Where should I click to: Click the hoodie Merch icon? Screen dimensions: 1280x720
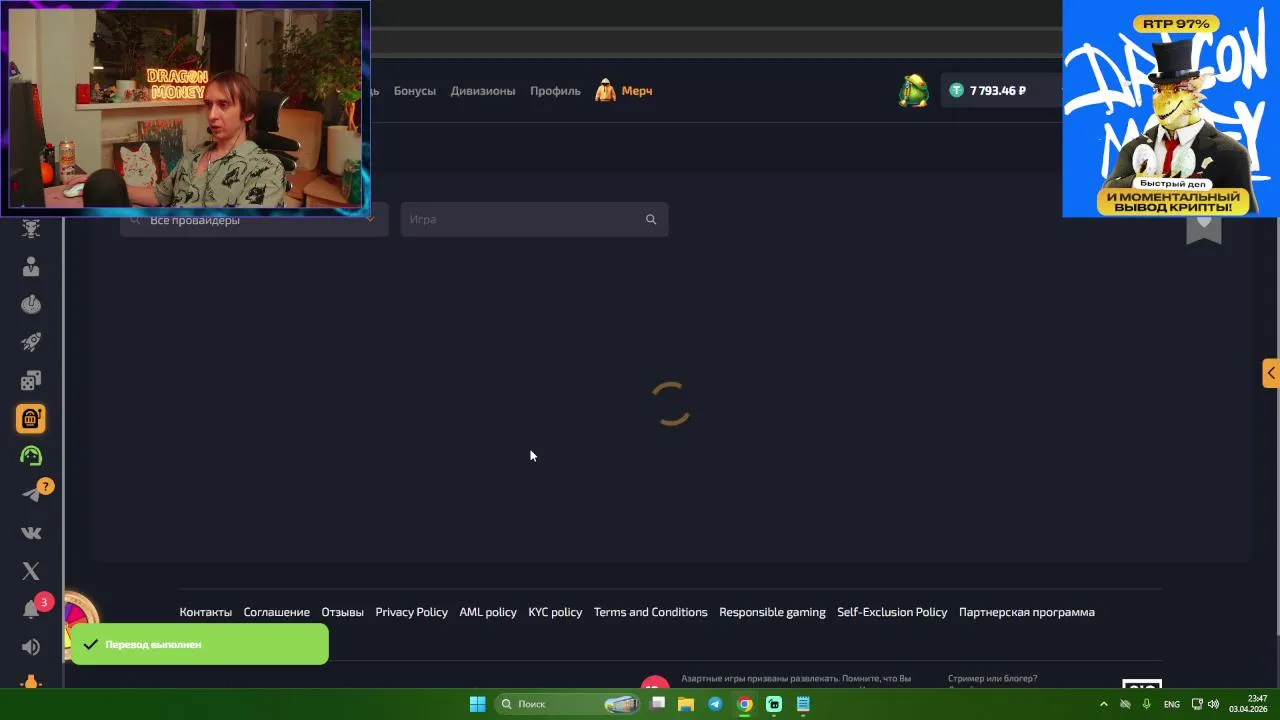tap(605, 91)
